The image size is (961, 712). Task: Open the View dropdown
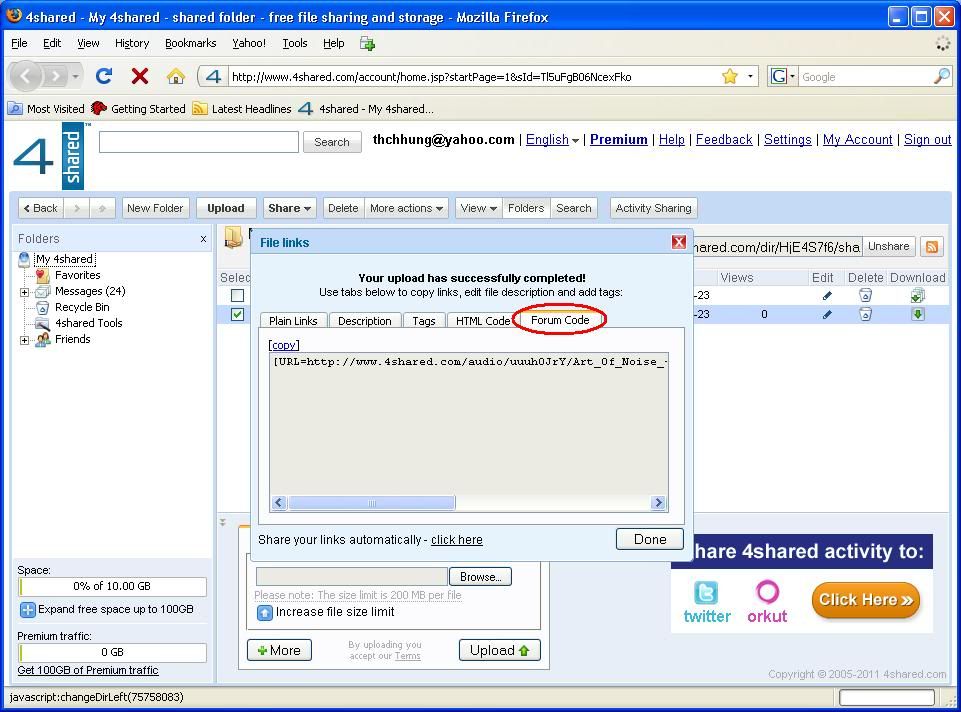(x=479, y=208)
